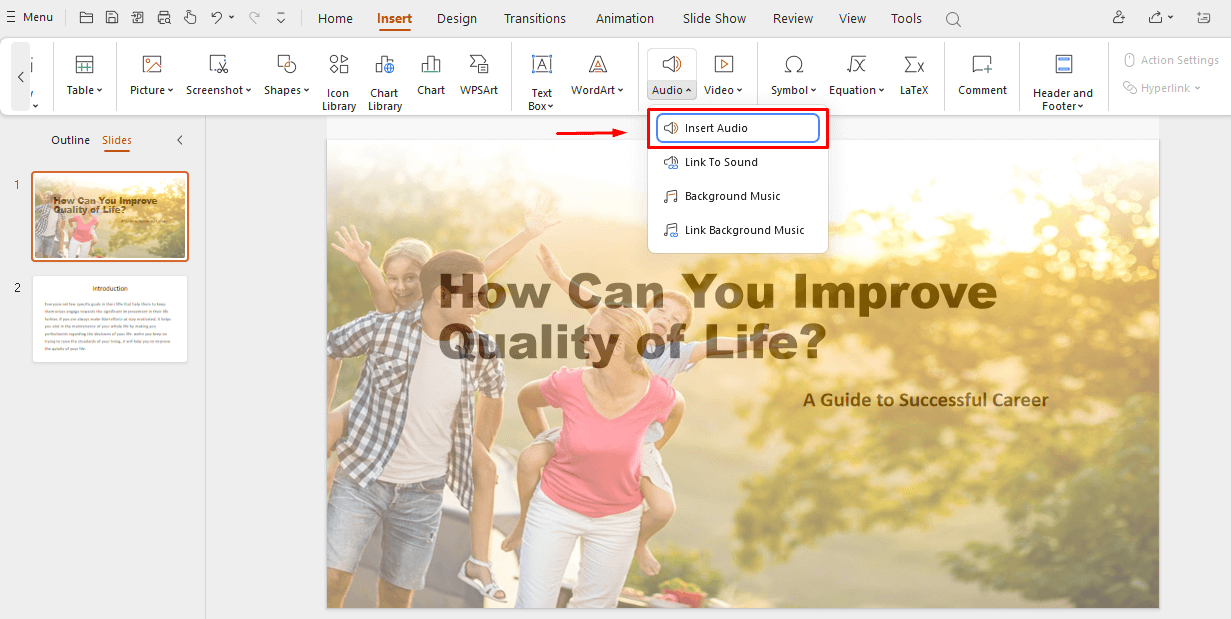Switch to the Outline tab
The height and width of the screenshot is (619, 1231).
tap(70, 140)
